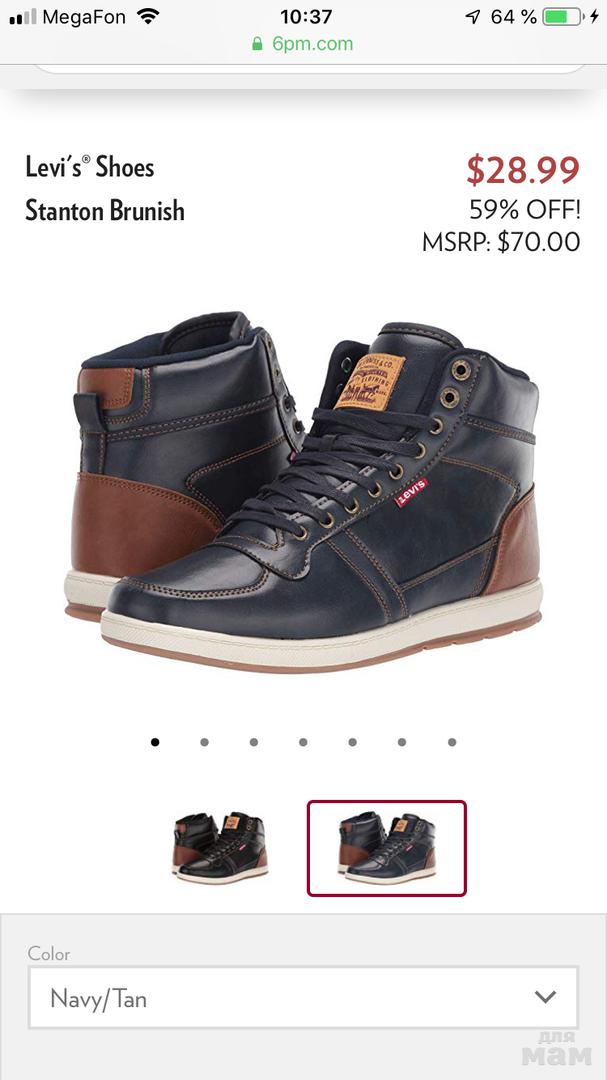Select the second image carousel dot
This screenshot has width=607, height=1080.
click(x=205, y=742)
